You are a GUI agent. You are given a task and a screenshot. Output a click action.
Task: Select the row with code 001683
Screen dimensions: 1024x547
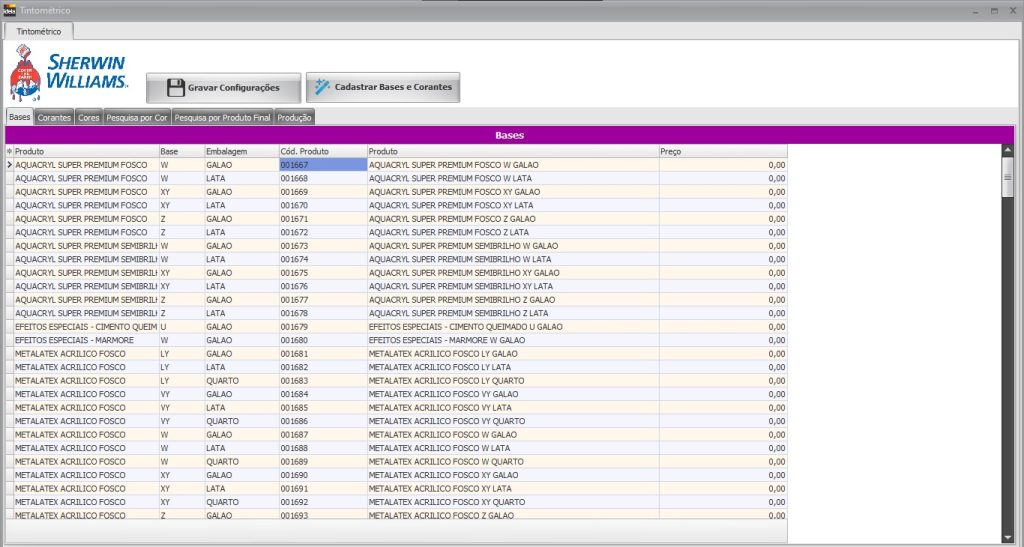pyautogui.click(x=294, y=381)
